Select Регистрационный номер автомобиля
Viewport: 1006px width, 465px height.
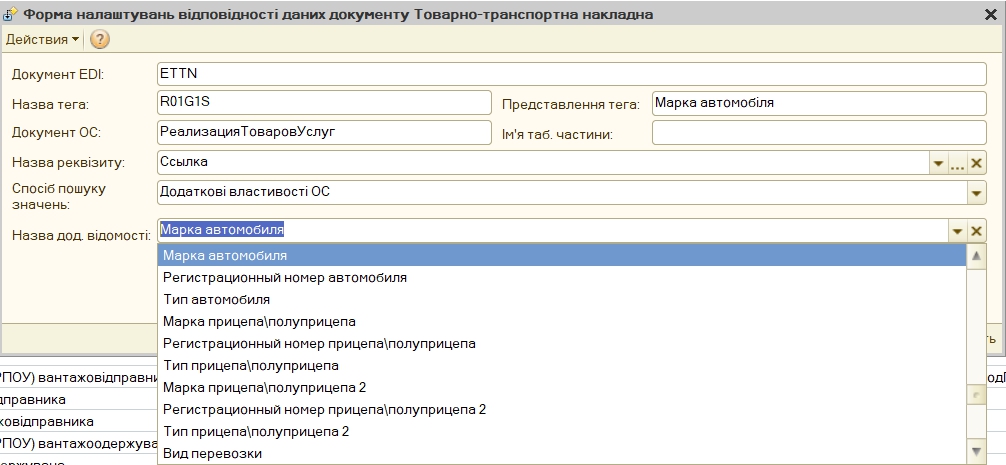[562, 278]
